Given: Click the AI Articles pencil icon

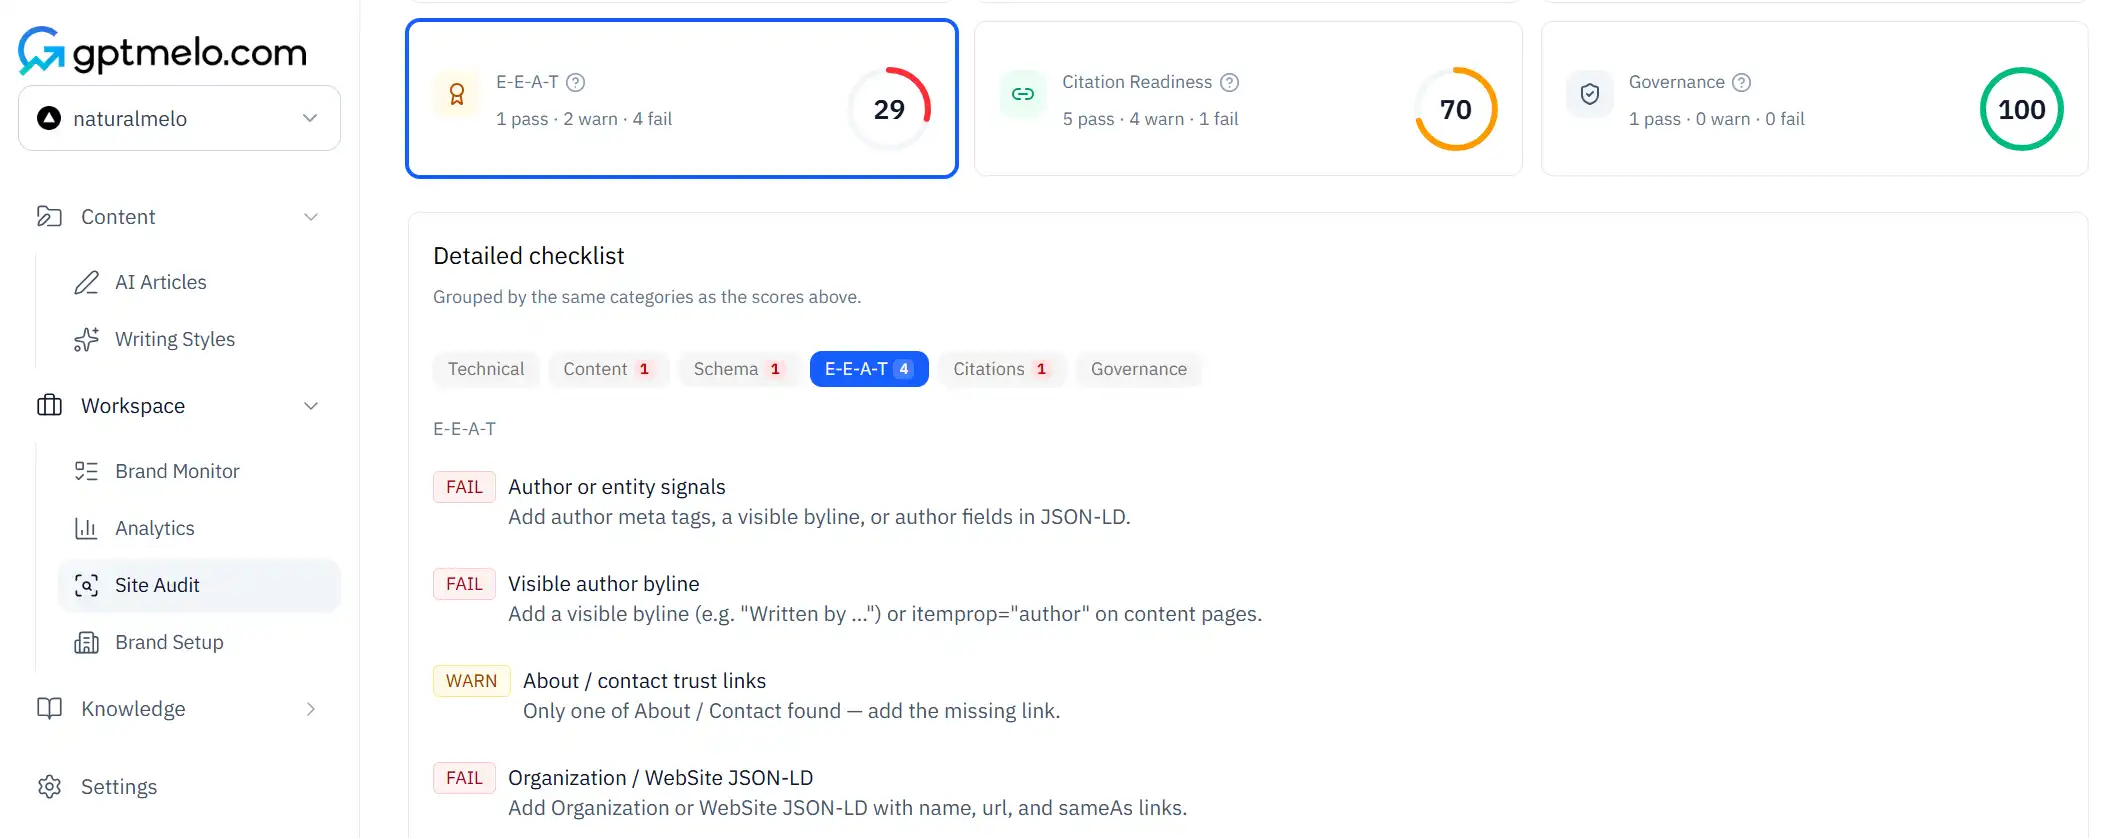Looking at the screenshot, I should [x=87, y=283].
